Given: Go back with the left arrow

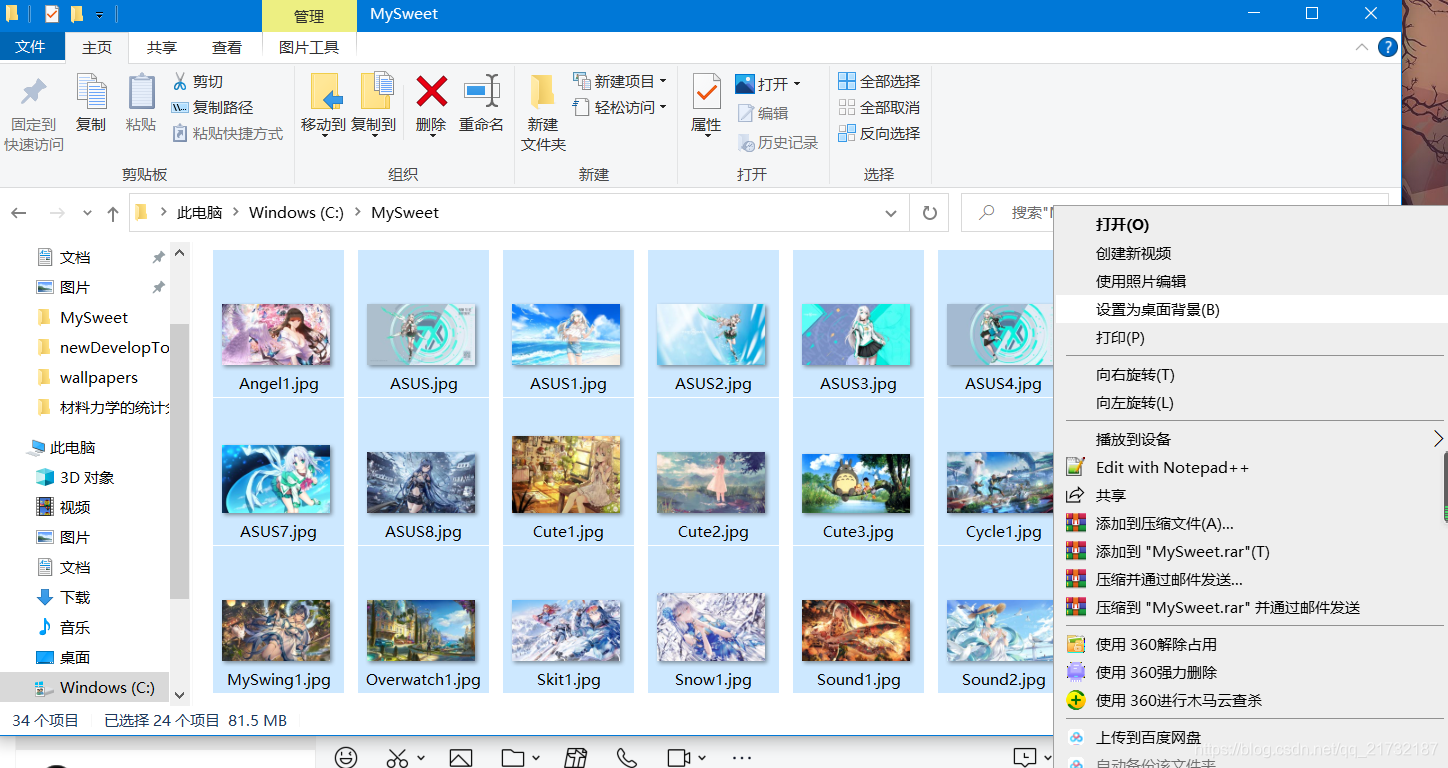Looking at the screenshot, I should [x=19, y=213].
